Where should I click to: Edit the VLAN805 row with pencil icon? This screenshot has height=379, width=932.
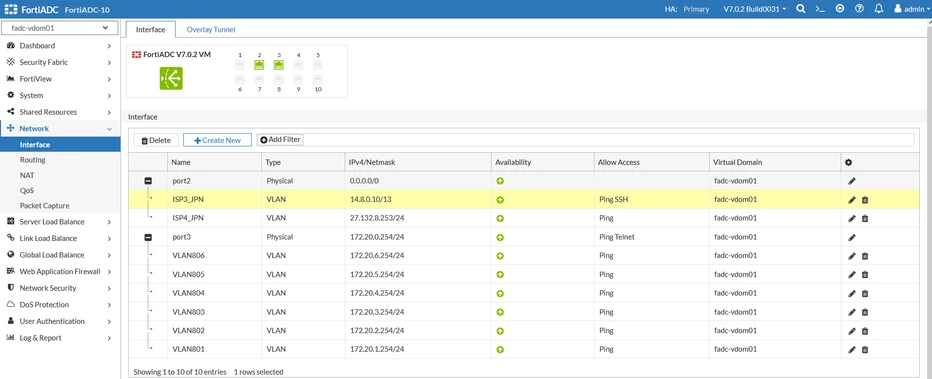pos(852,274)
